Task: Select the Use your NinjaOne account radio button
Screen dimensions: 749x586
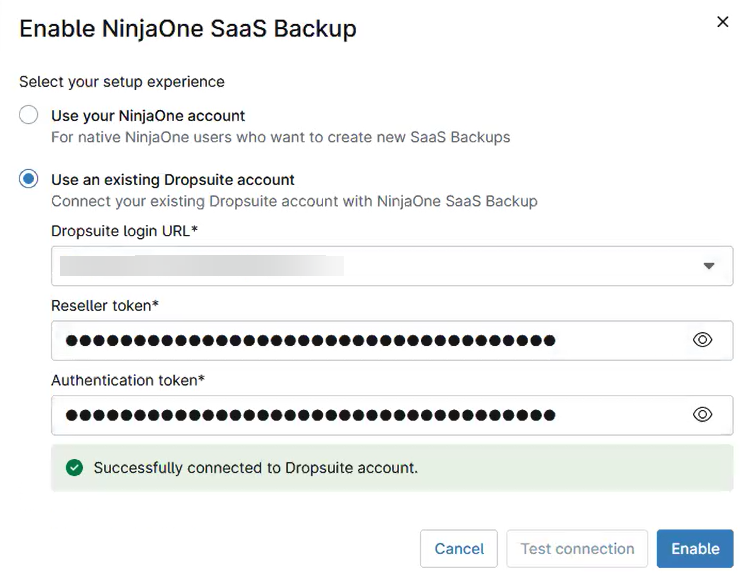Action: click(x=29, y=115)
